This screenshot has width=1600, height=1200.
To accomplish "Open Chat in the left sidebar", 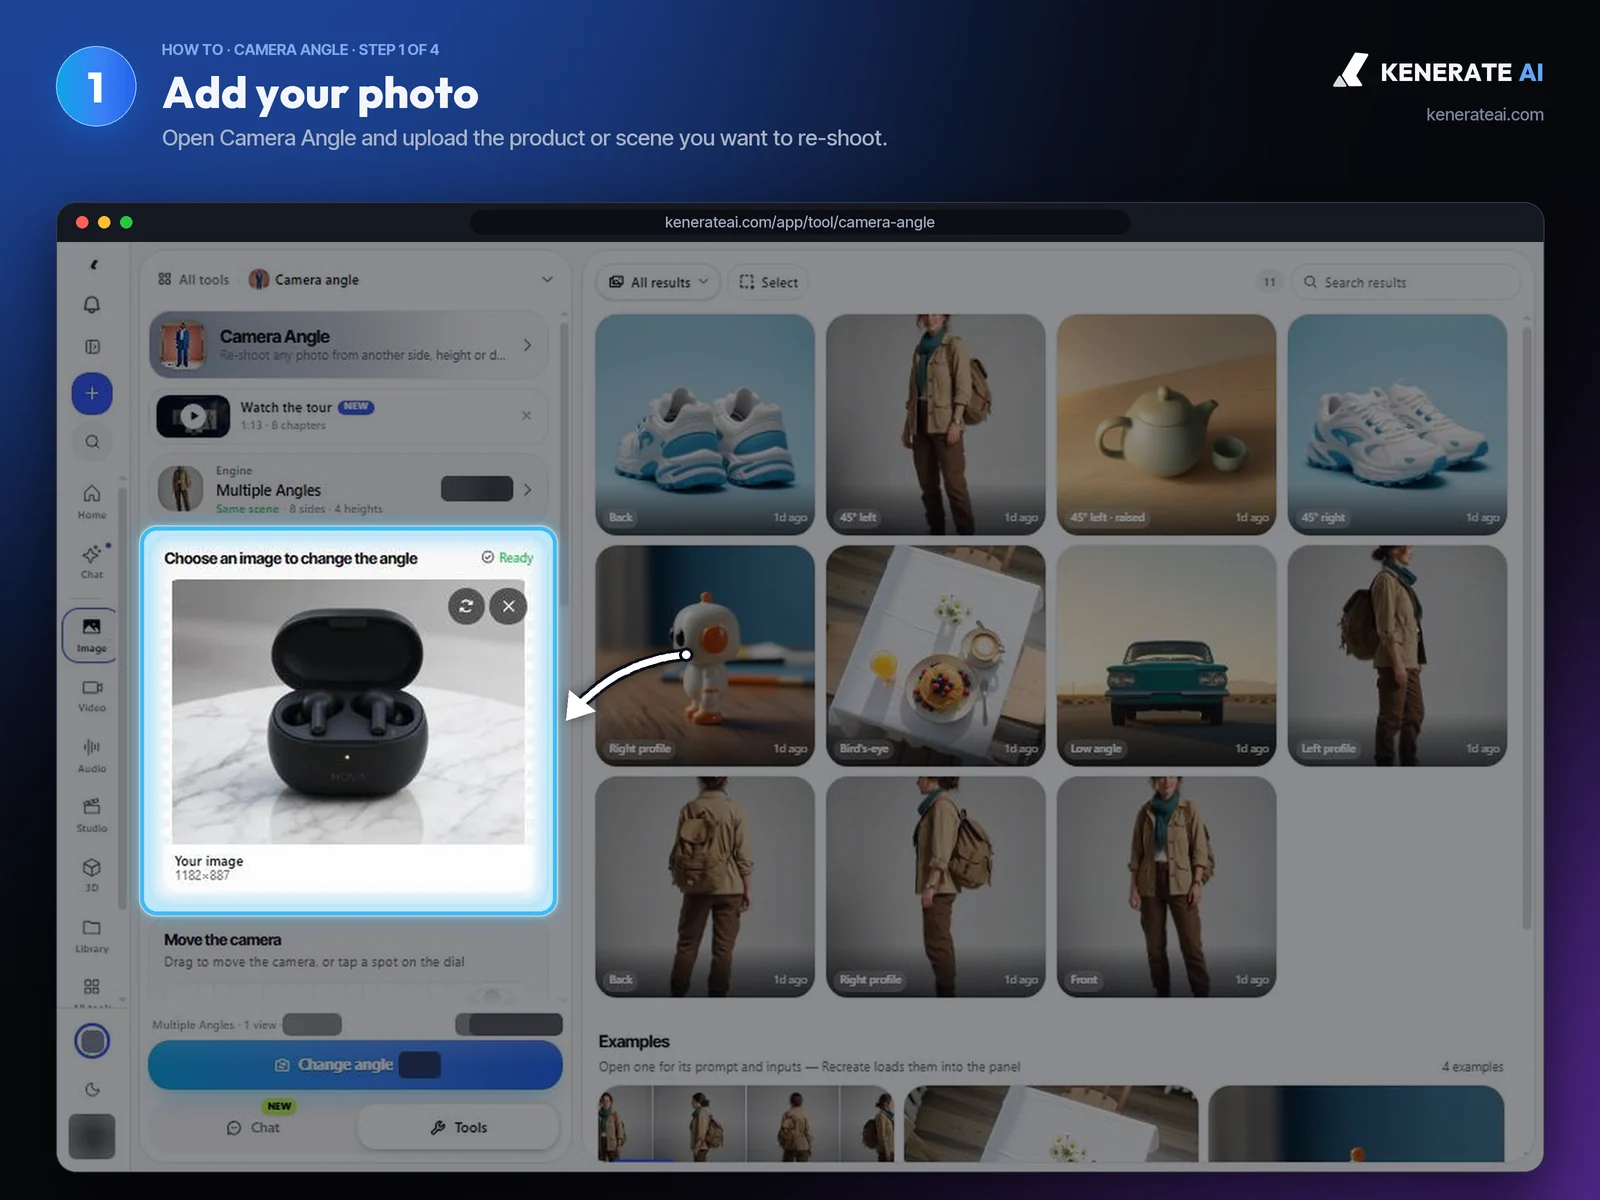I will click(92, 561).
